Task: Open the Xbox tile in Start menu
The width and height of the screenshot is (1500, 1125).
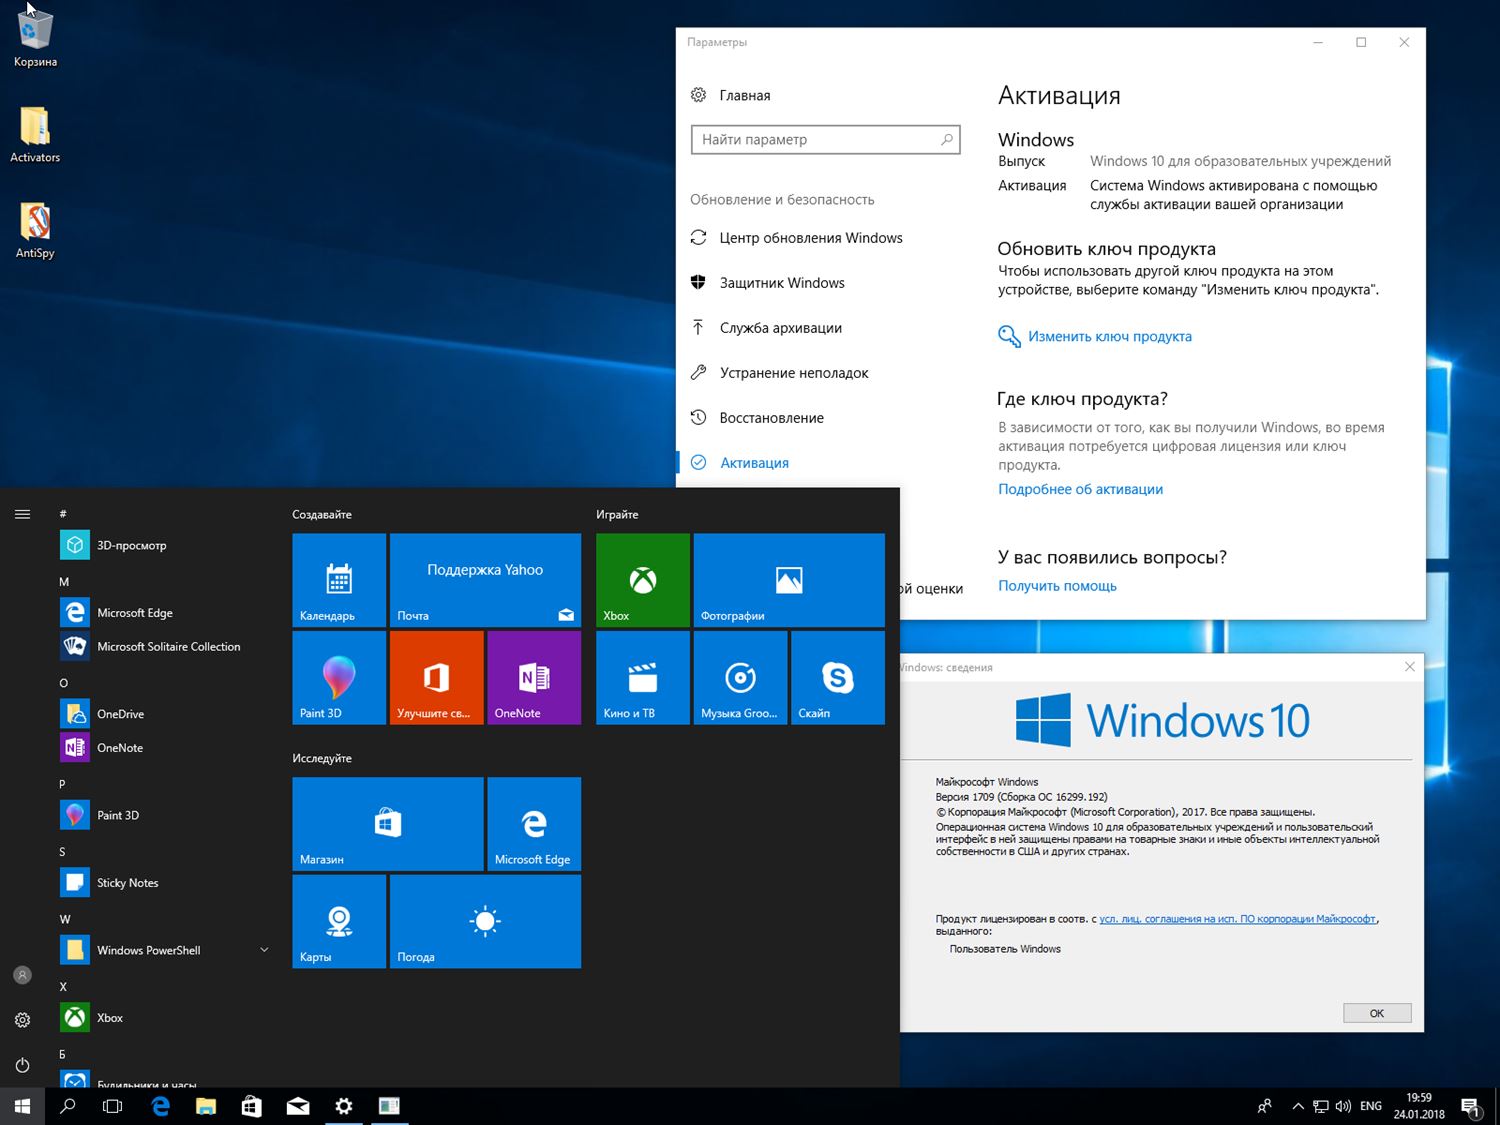Action: pyautogui.click(x=642, y=580)
